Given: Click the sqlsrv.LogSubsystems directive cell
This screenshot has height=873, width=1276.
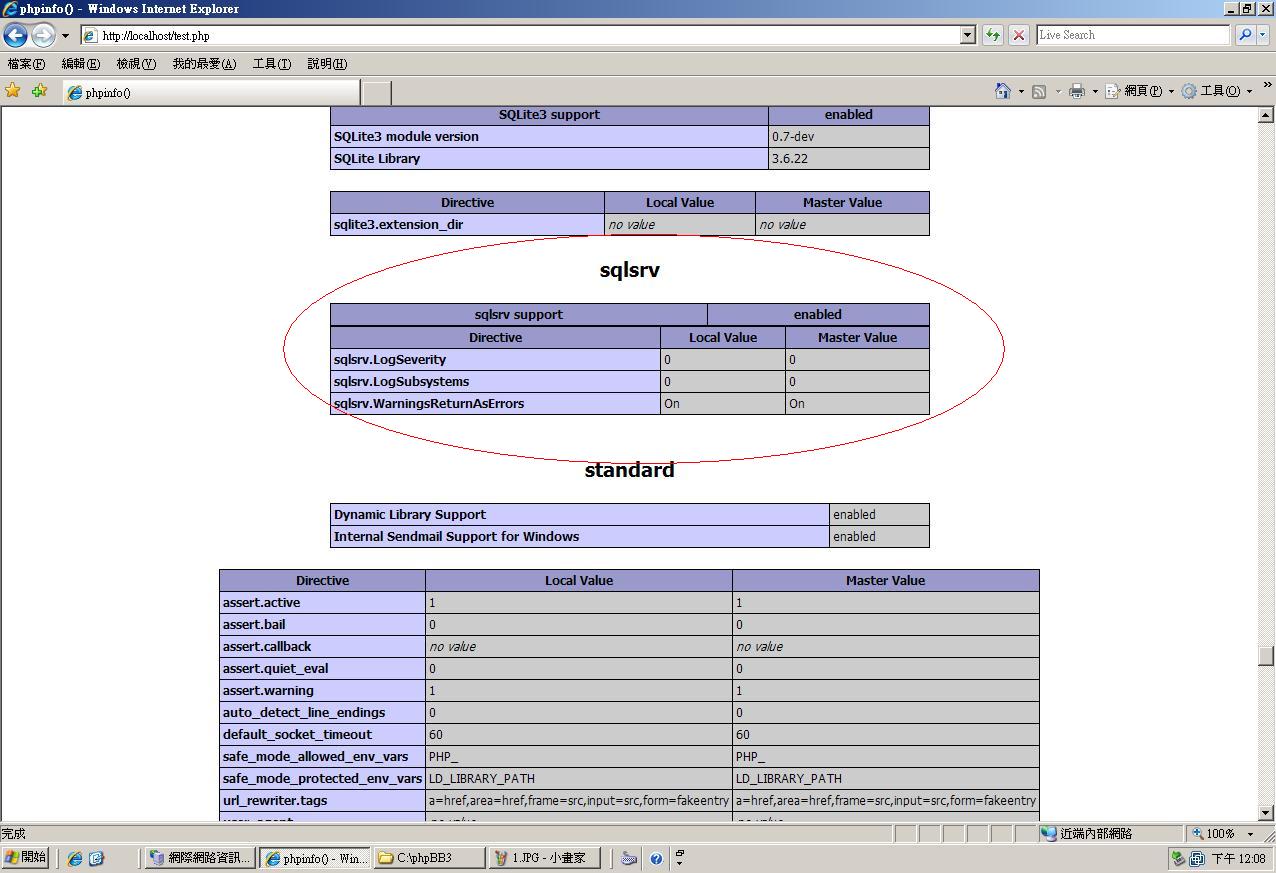Looking at the screenshot, I should click(495, 382).
